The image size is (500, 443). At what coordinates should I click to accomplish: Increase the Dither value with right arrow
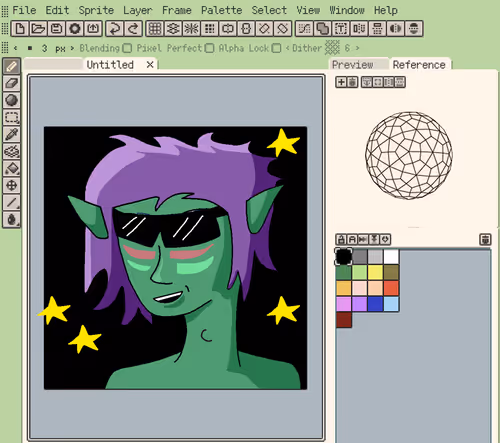[x=357, y=48]
